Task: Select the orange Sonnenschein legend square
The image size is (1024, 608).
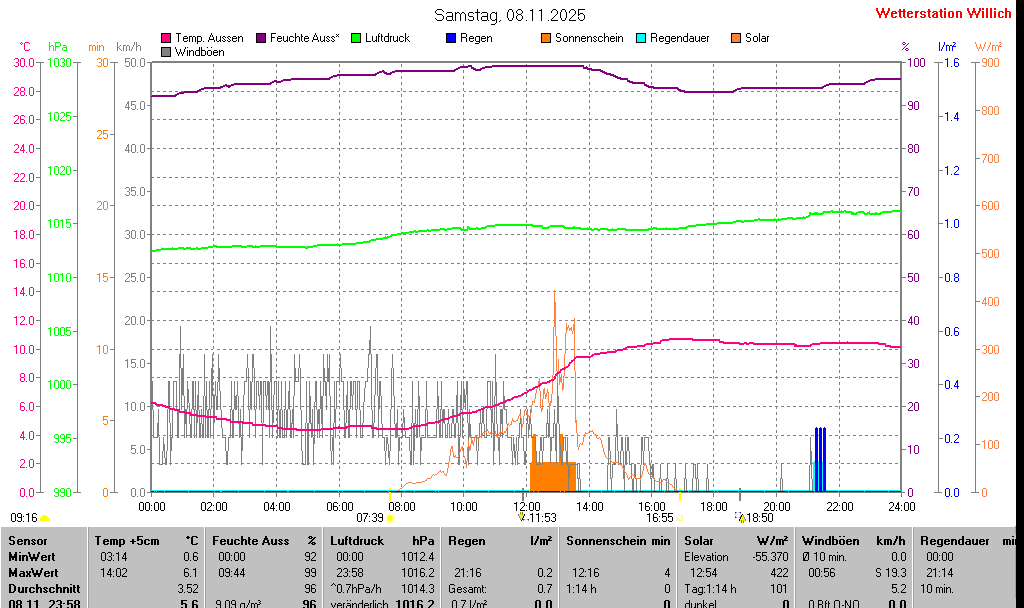Action: 546,38
